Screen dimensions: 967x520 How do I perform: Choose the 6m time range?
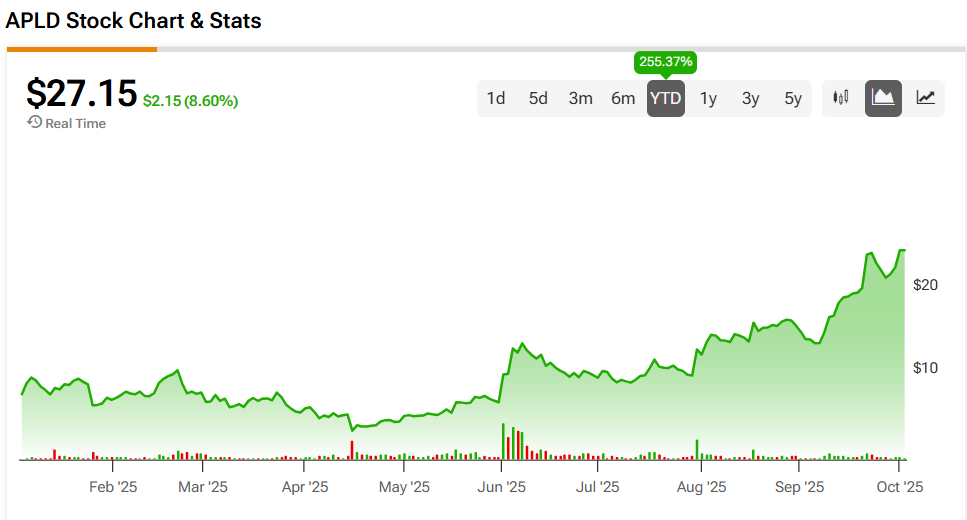click(x=623, y=98)
